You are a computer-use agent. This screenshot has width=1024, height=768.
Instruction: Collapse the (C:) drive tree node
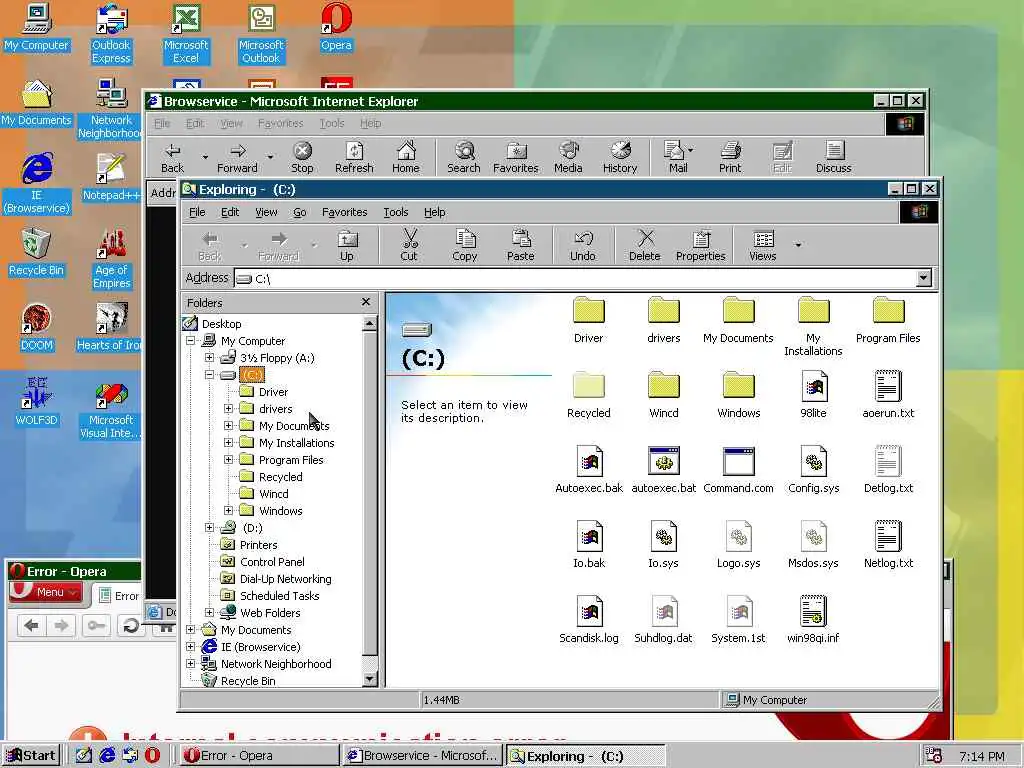pyautogui.click(x=209, y=375)
